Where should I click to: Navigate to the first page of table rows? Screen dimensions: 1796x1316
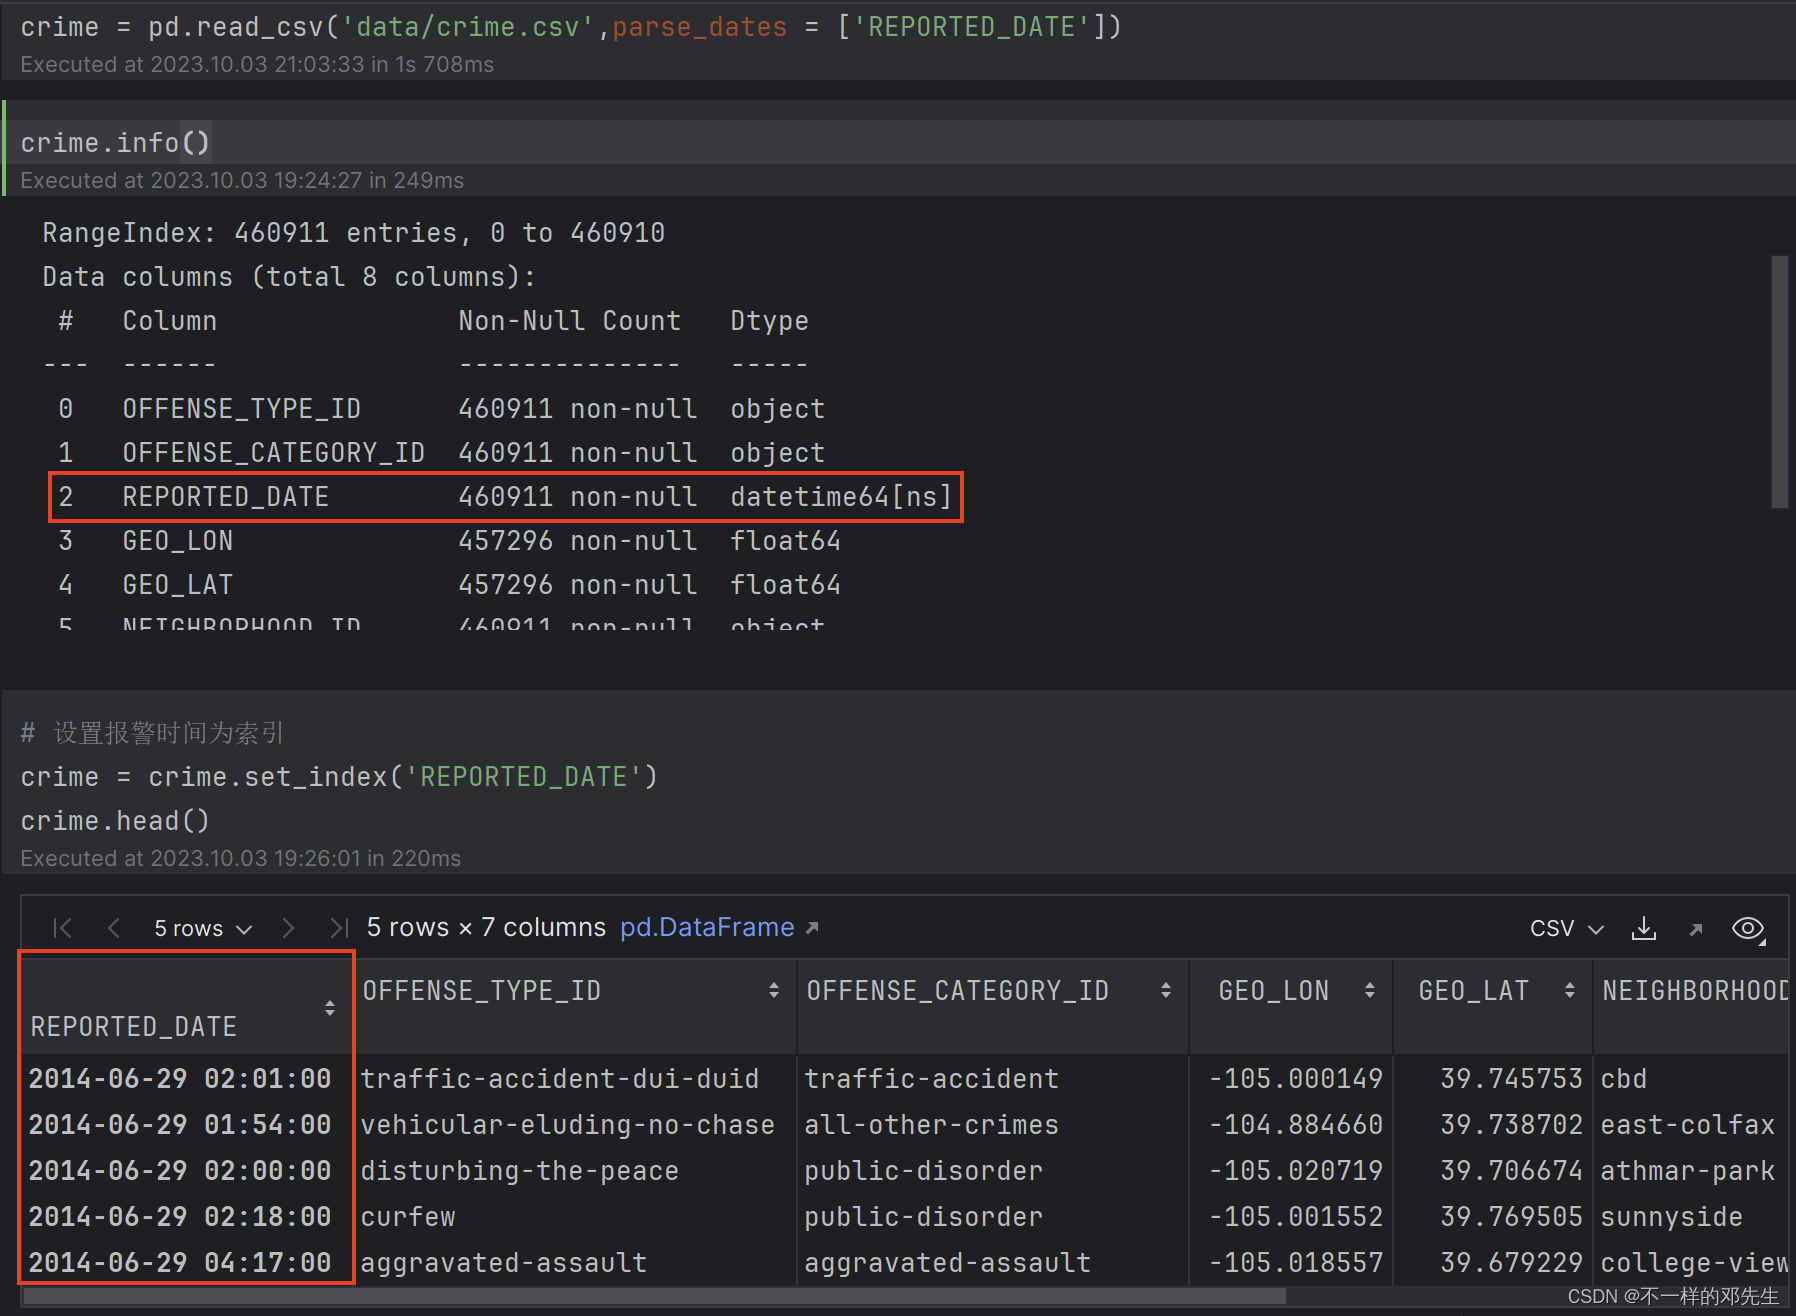coord(62,927)
